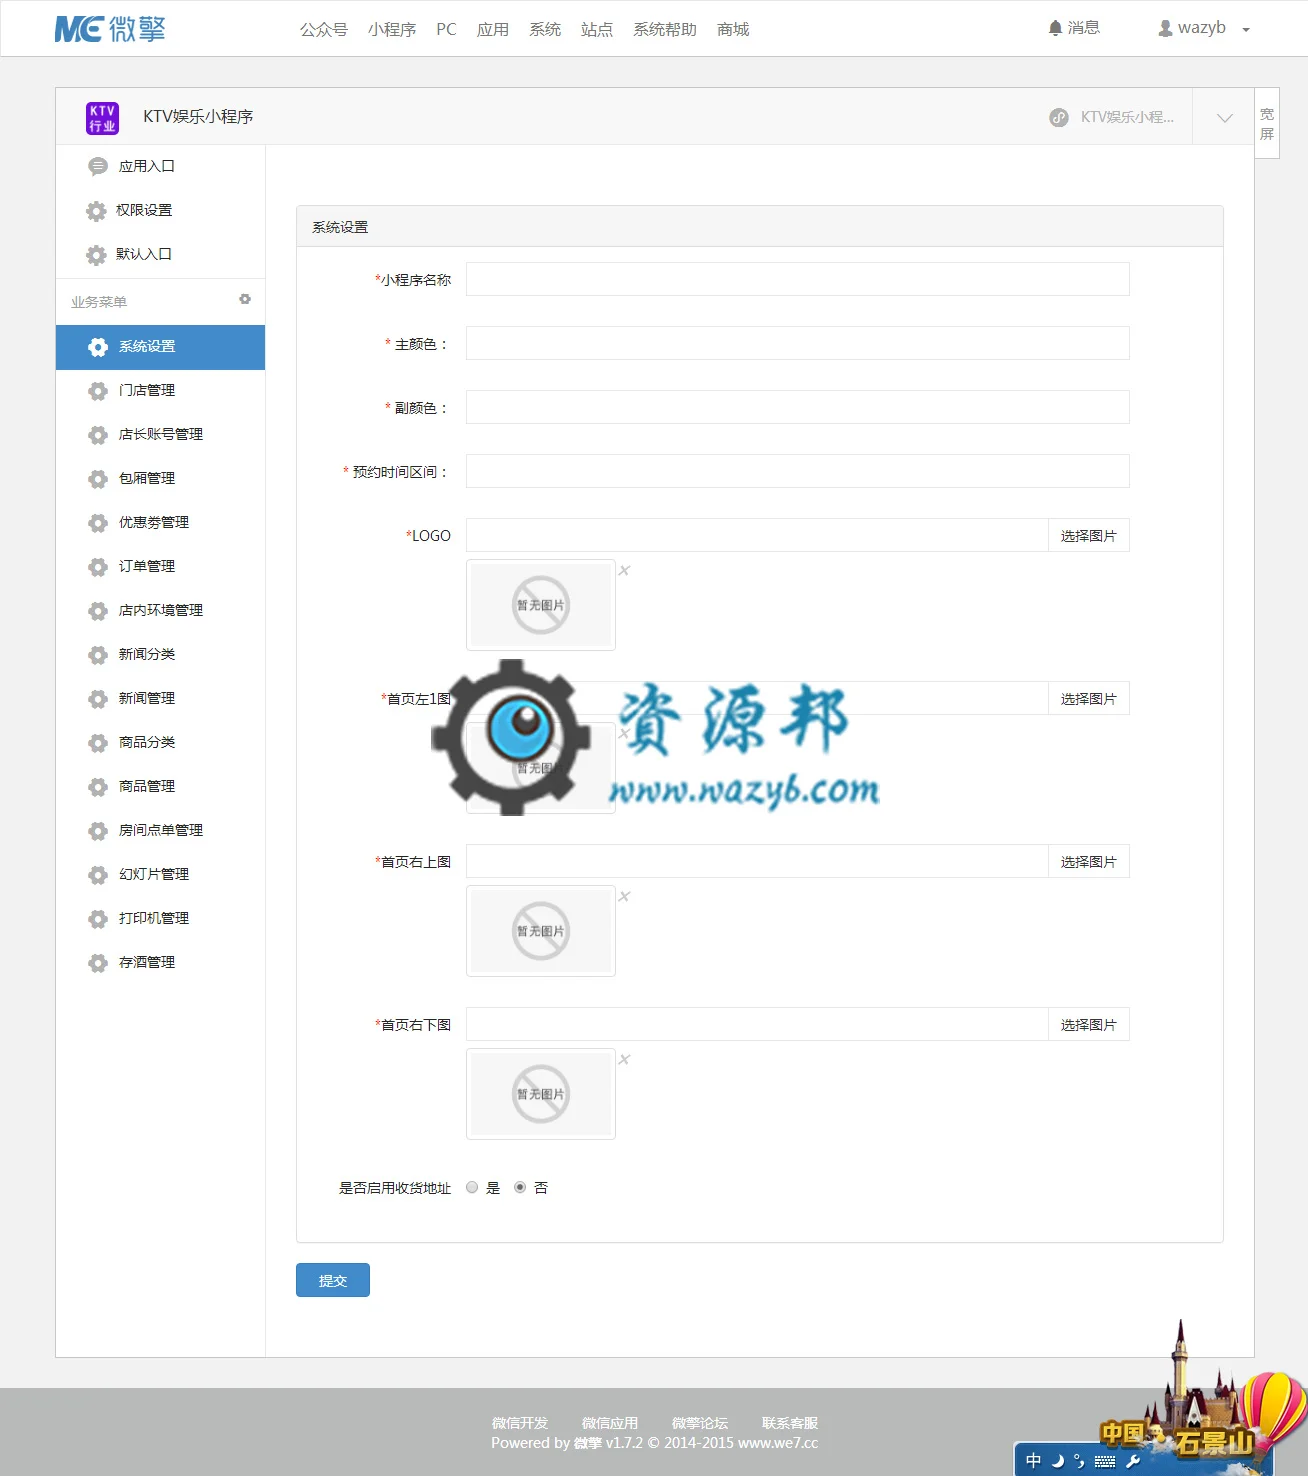Click the 小程序名称 input field
The image size is (1308, 1476).
coord(797,279)
